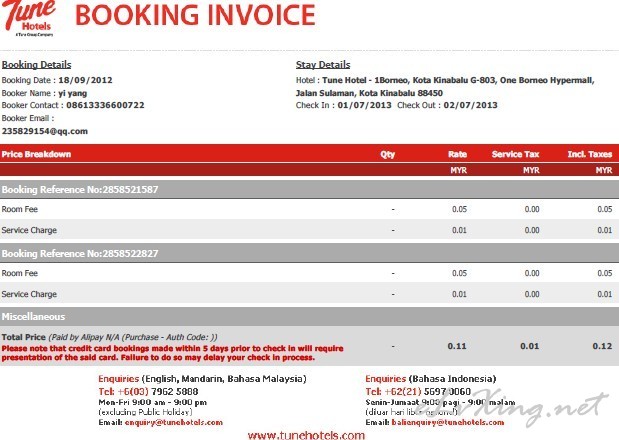Click the Qty column header
Image resolution: width=619 pixels, height=440 pixels.
click(x=388, y=155)
